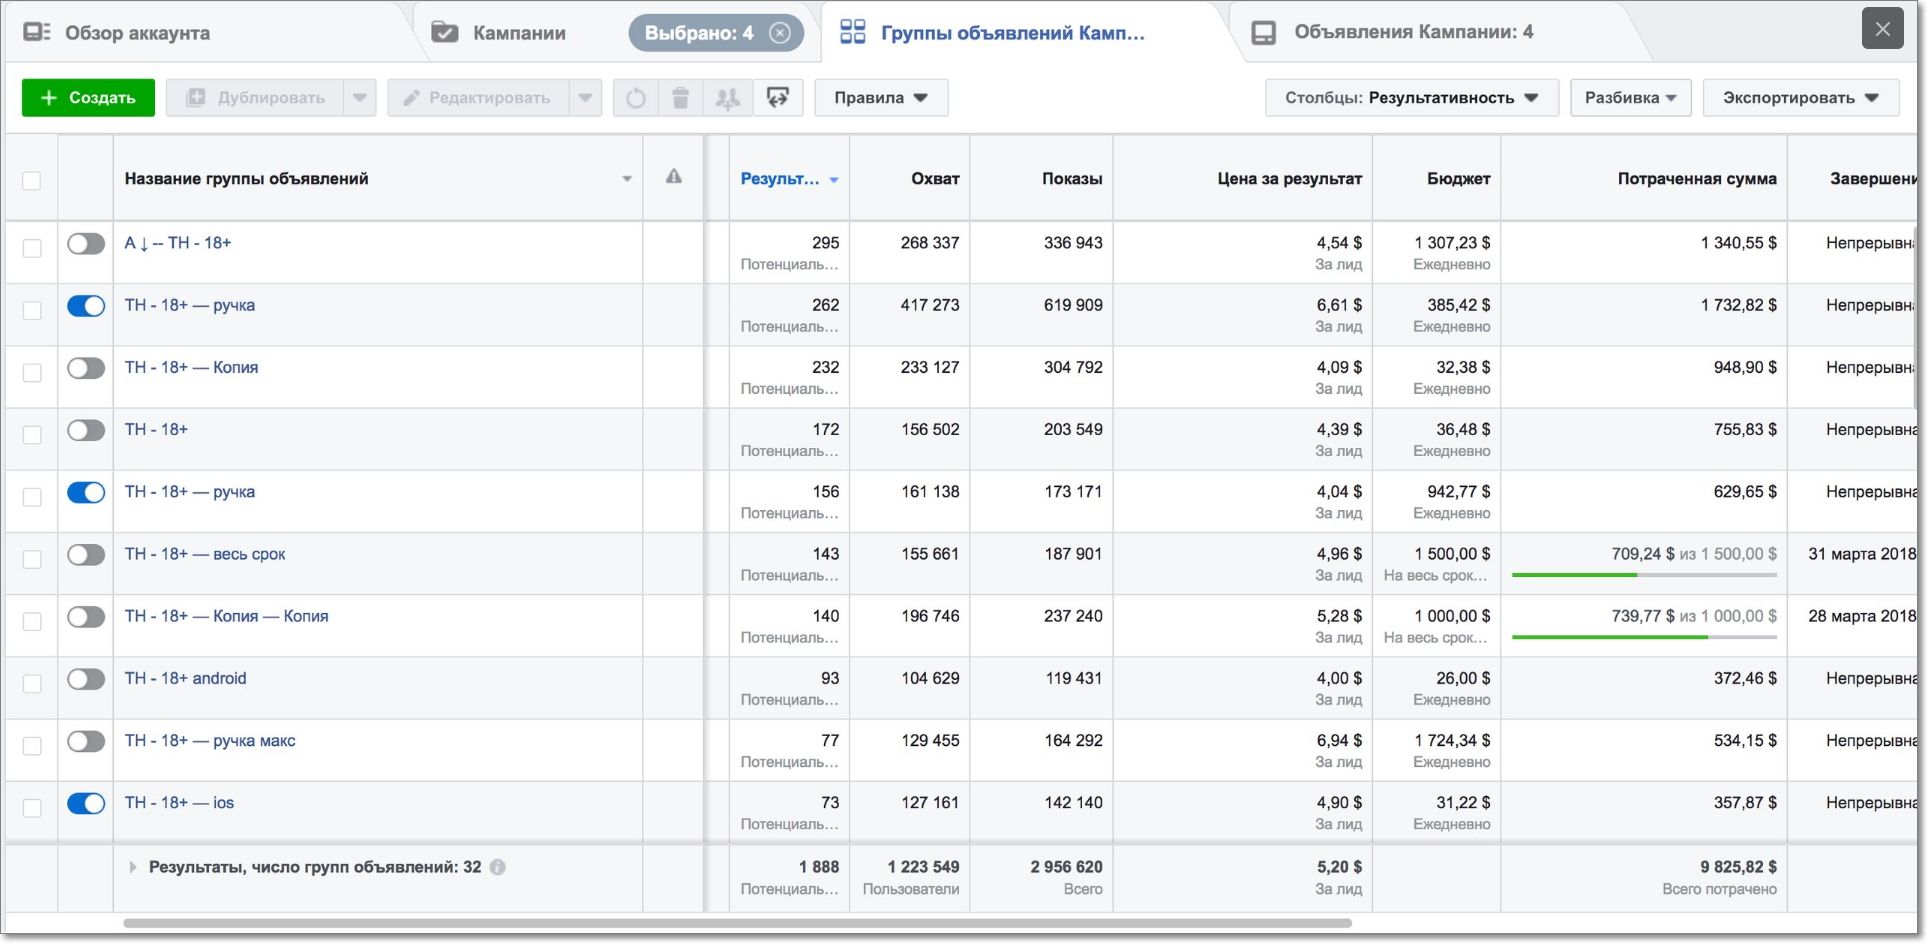Click the info icon next to results count

(x=497, y=867)
